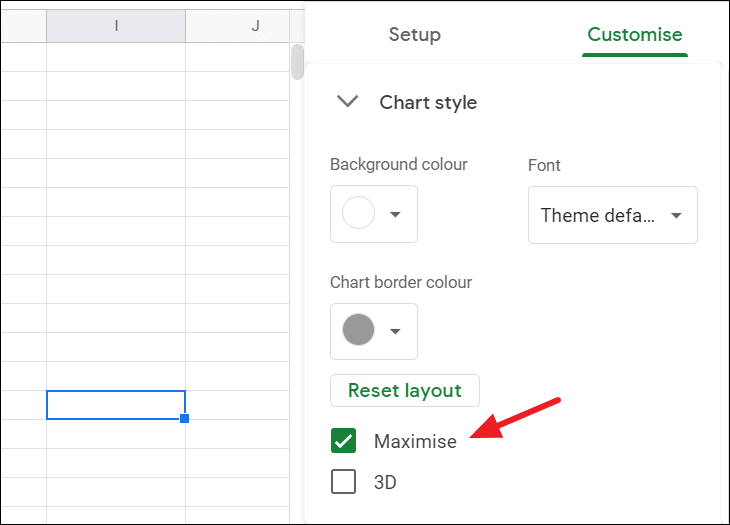The height and width of the screenshot is (525, 730).
Task: Click the blue fill handle of selected cell
Action: click(x=185, y=418)
